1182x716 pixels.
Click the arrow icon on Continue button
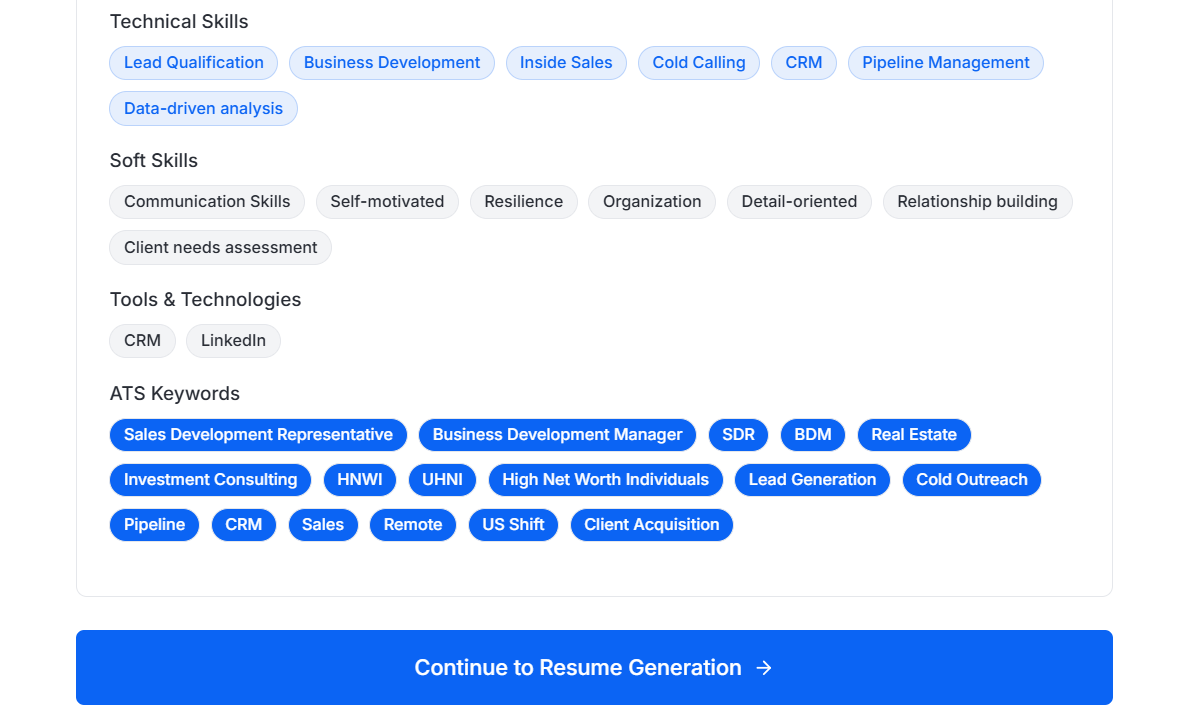click(x=764, y=667)
